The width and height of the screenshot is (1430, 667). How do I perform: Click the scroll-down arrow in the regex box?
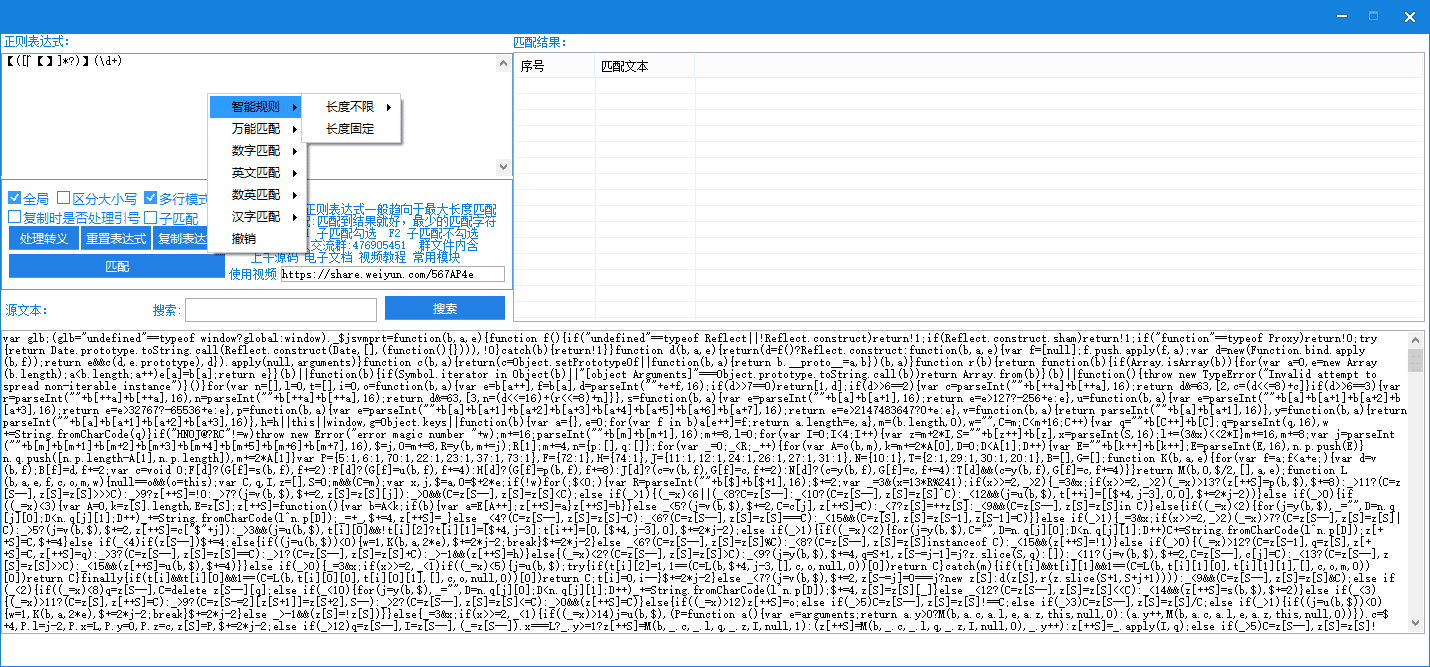(504, 167)
